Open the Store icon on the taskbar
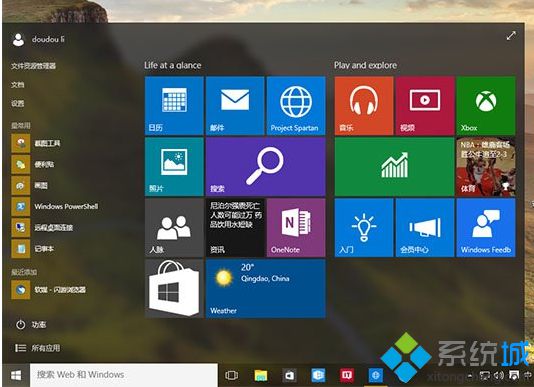Image resolution: width=534 pixels, height=387 pixels. pyautogui.click(x=289, y=375)
